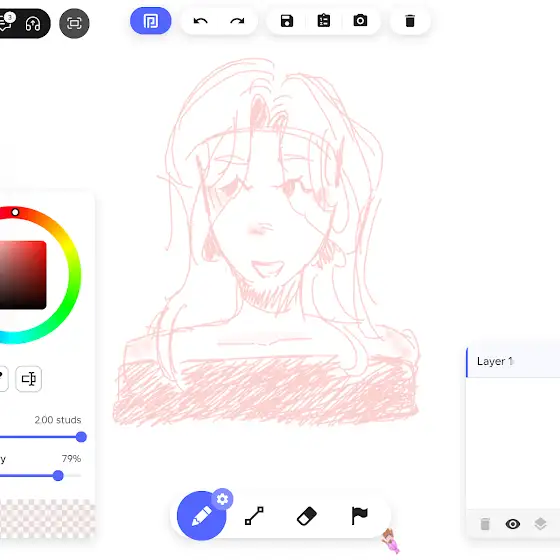Open brush settings gear badge
The image size is (560, 560).
[x=222, y=499]
